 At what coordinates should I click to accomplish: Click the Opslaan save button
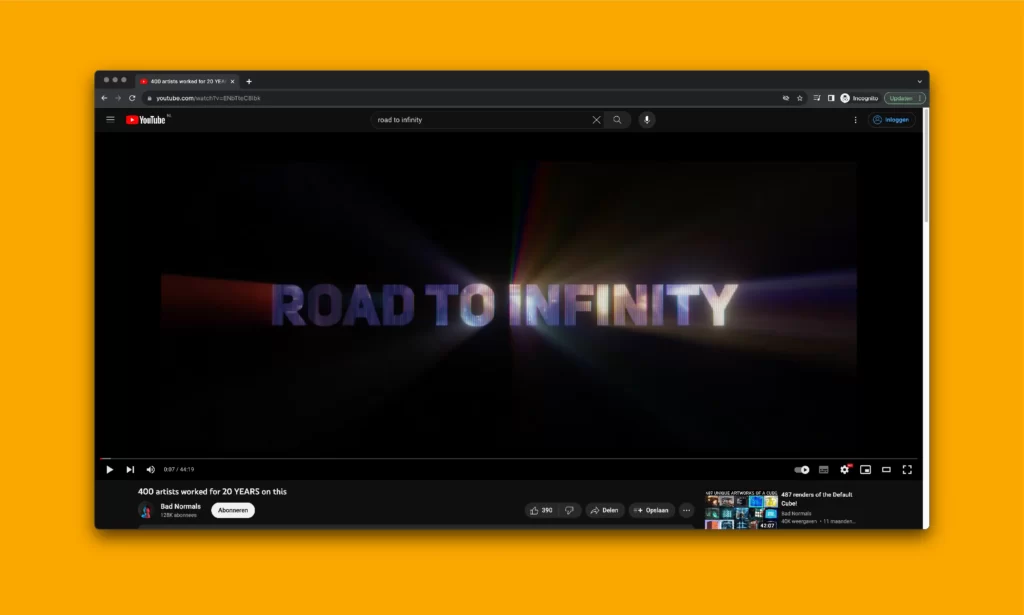(x=651, y=511)
